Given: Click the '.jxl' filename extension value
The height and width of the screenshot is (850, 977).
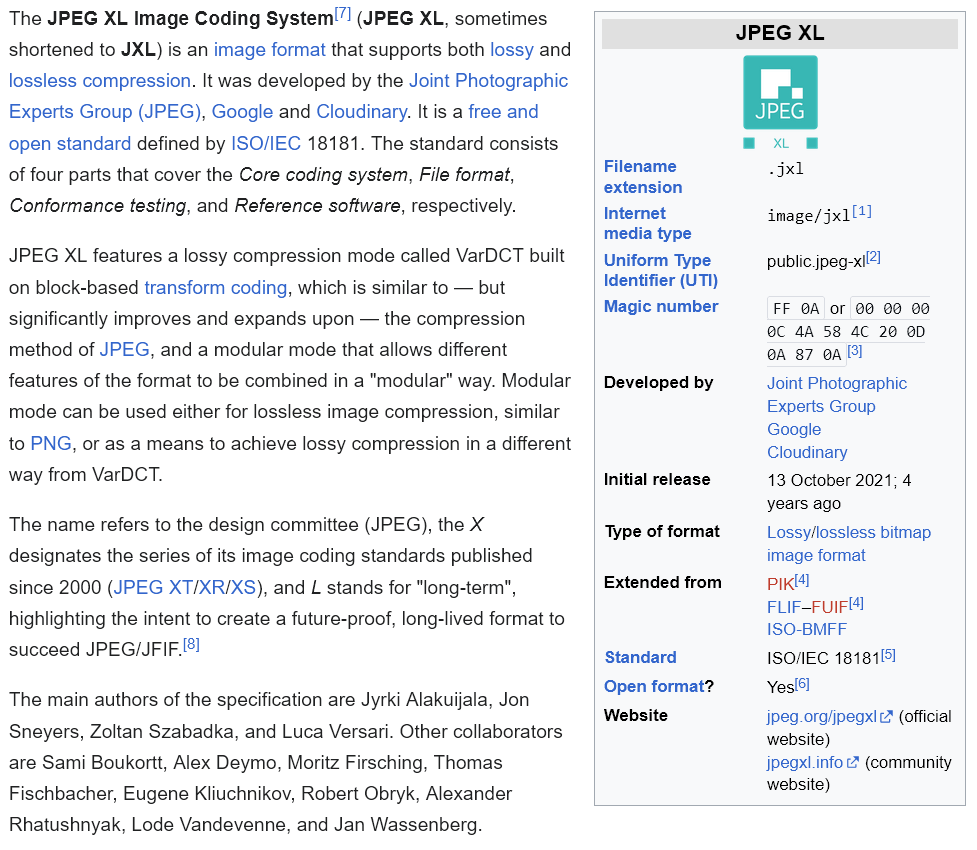Looking at the screenshot, I should click(785, 168).
